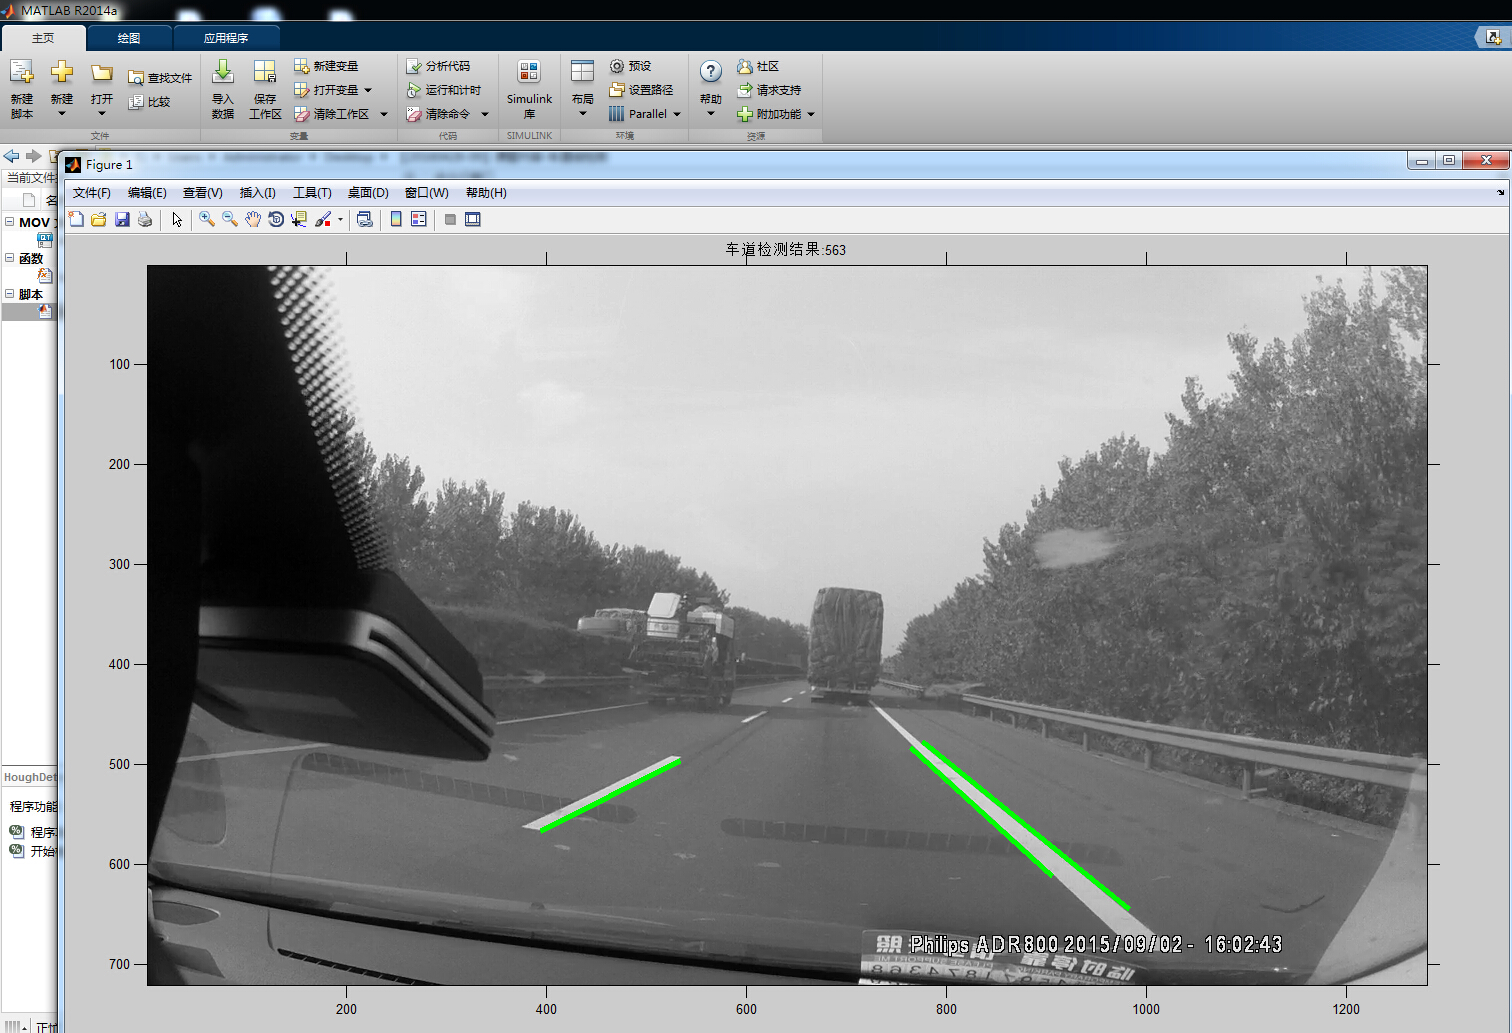The height and width of the screenshot is (1033, 1512).
Task: Enable the Data Cursor tool
Action: click(299, 219)
